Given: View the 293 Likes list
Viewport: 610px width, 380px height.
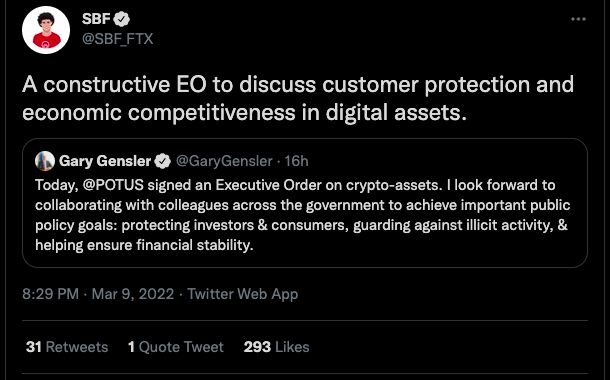Looking at the screenshot, I should [276, 347].
